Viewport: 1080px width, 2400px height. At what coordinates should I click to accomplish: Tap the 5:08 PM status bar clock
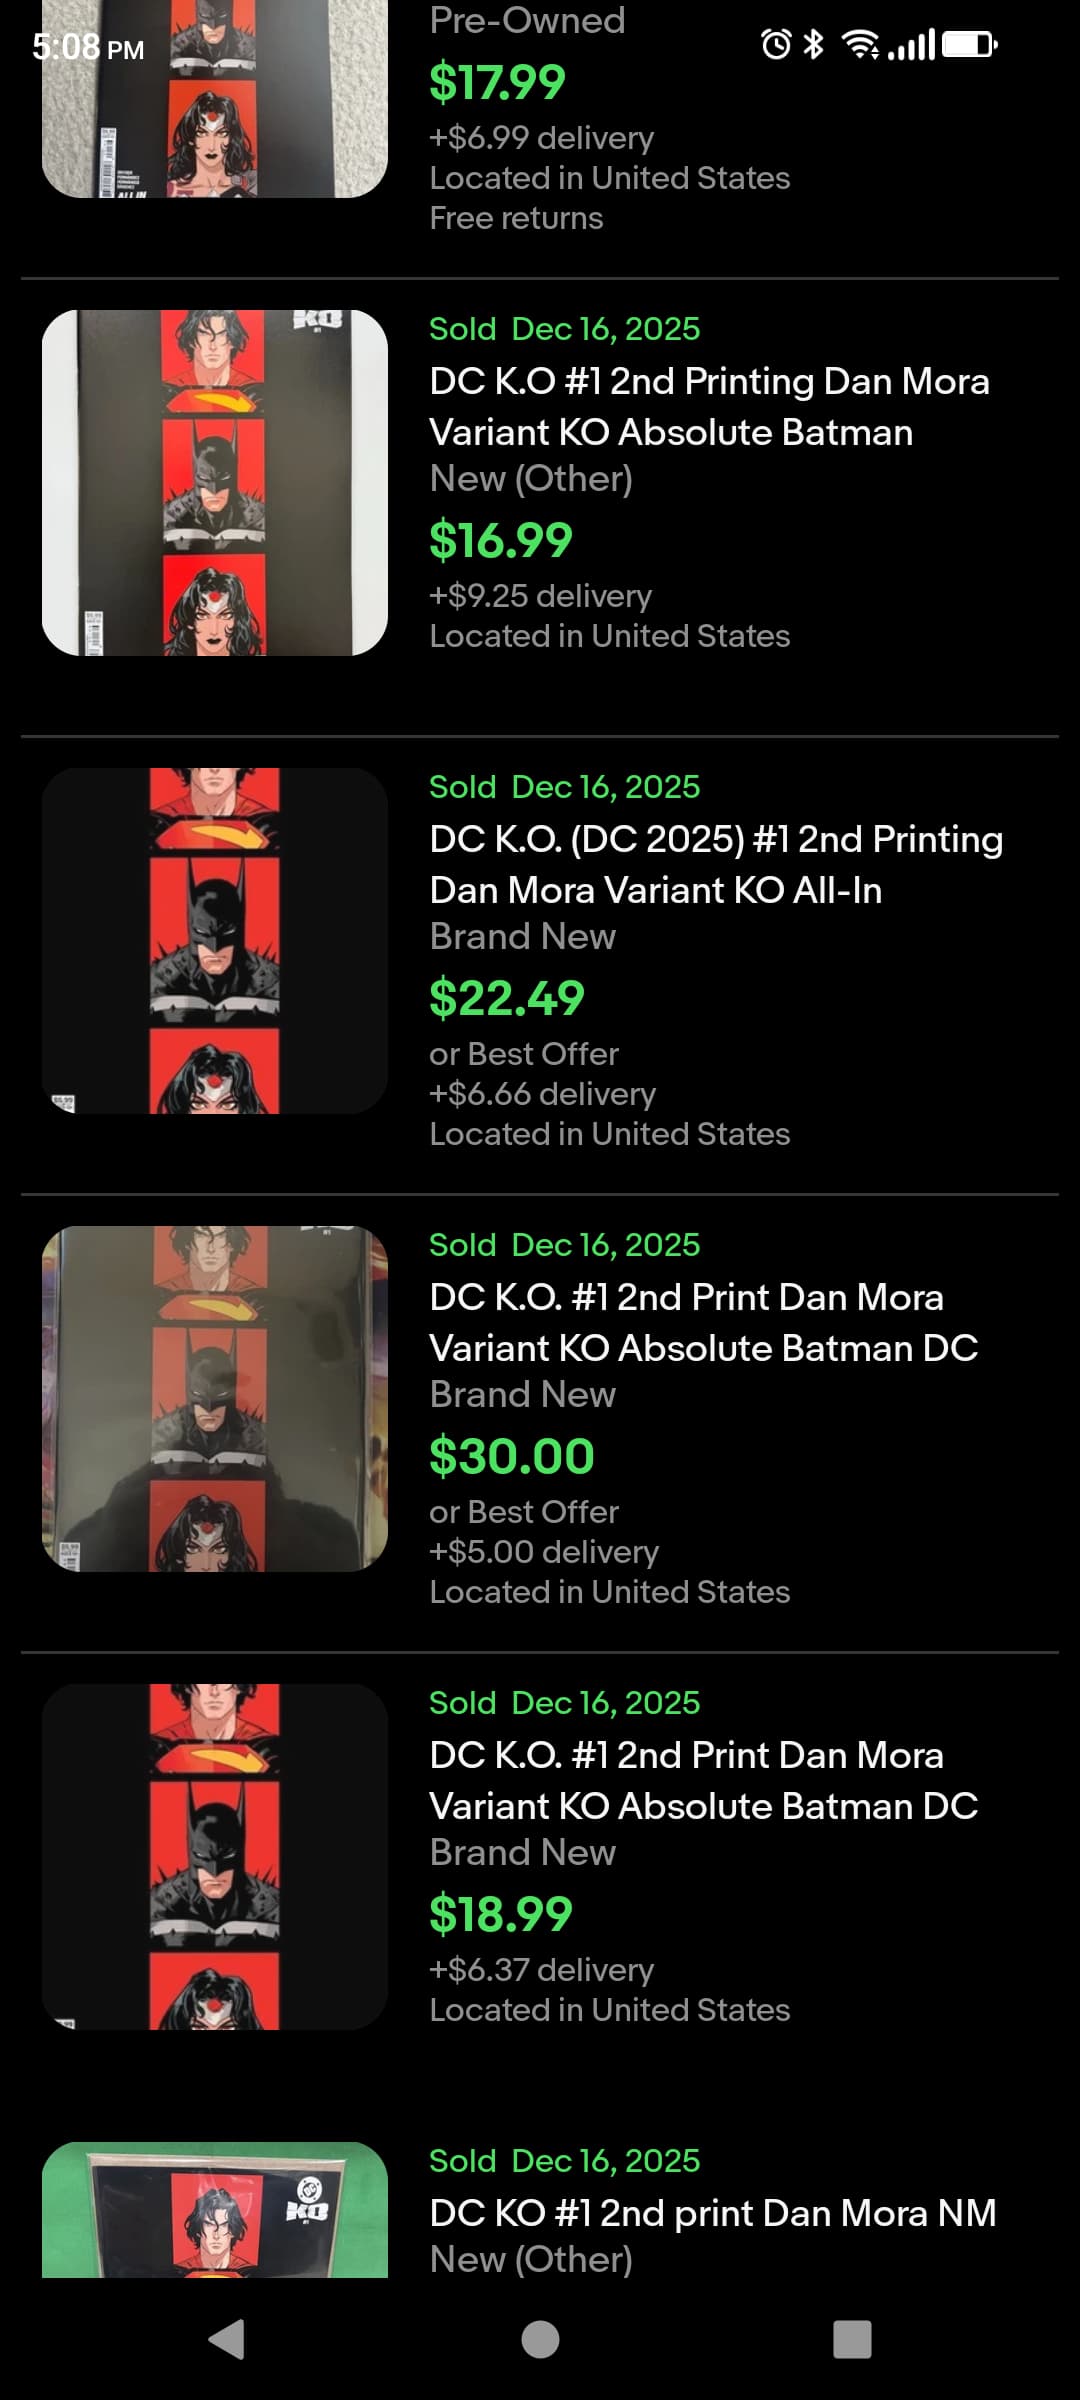coord(88,47)
